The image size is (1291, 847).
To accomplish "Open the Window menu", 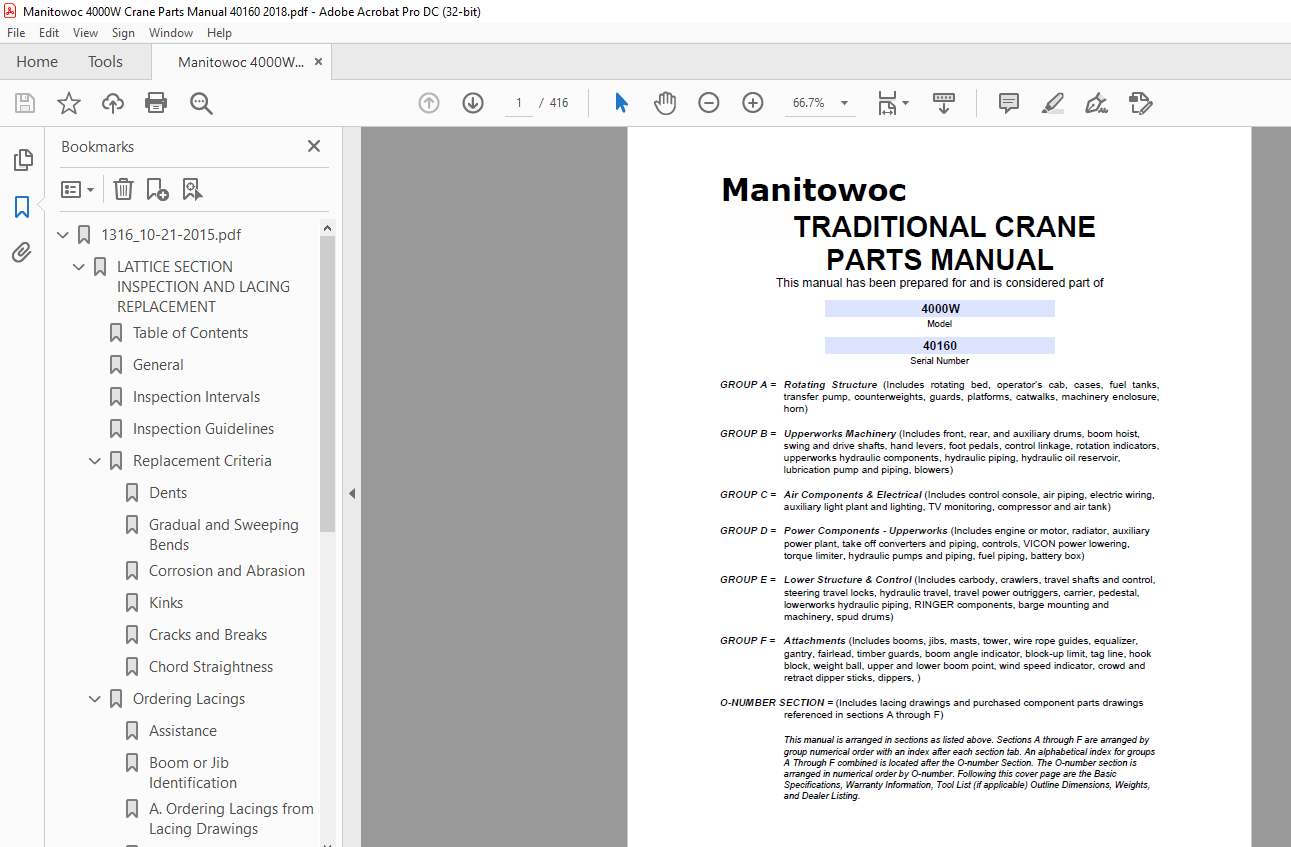I will coord(171,33).
